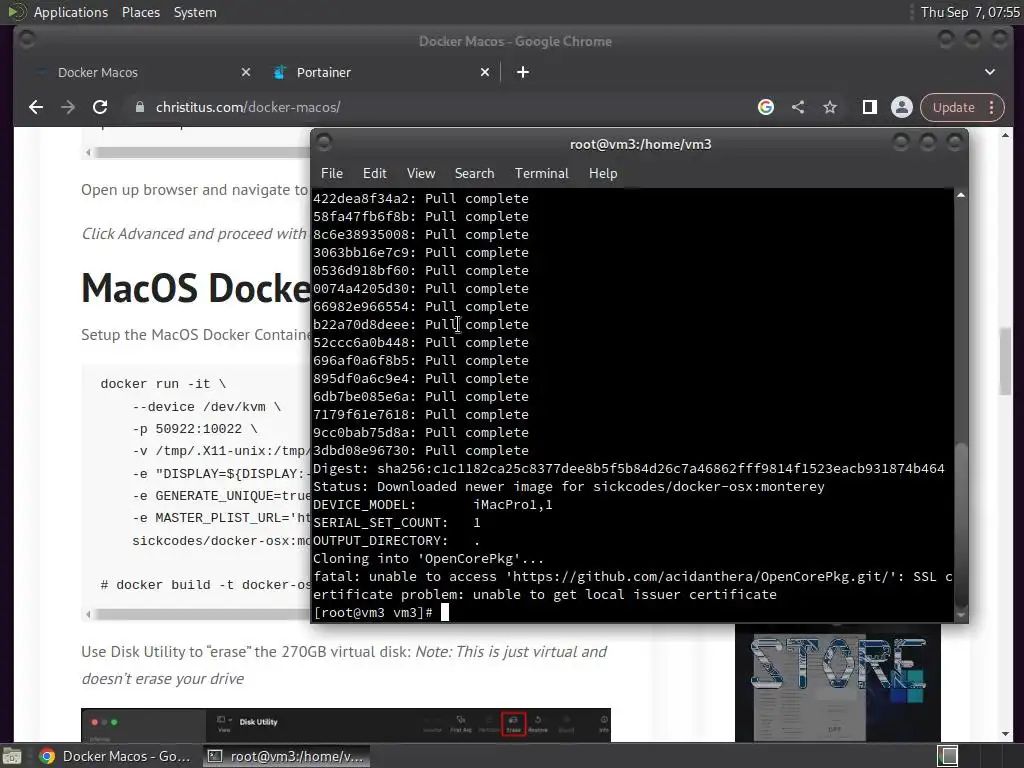Share this page from address bar
The width and height of the screenshot is (1024, 768).
click(798, 107)
